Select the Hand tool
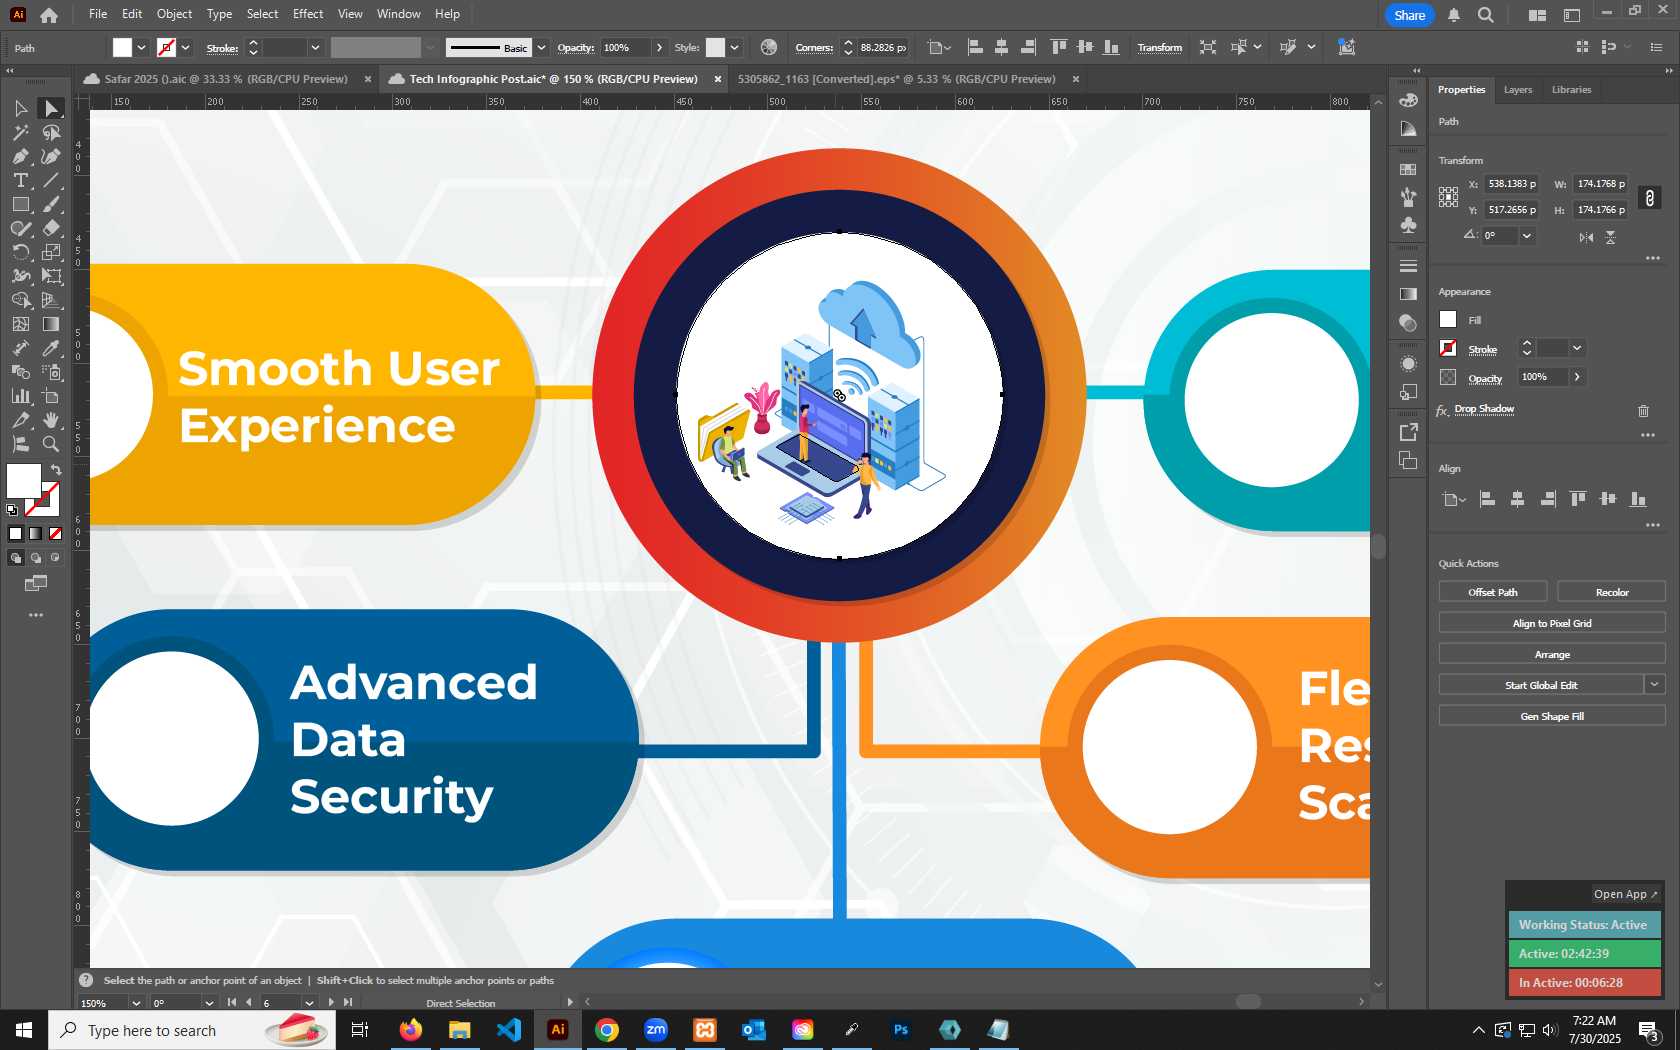Screen dimensions: 1680x1050 point(51,420)
